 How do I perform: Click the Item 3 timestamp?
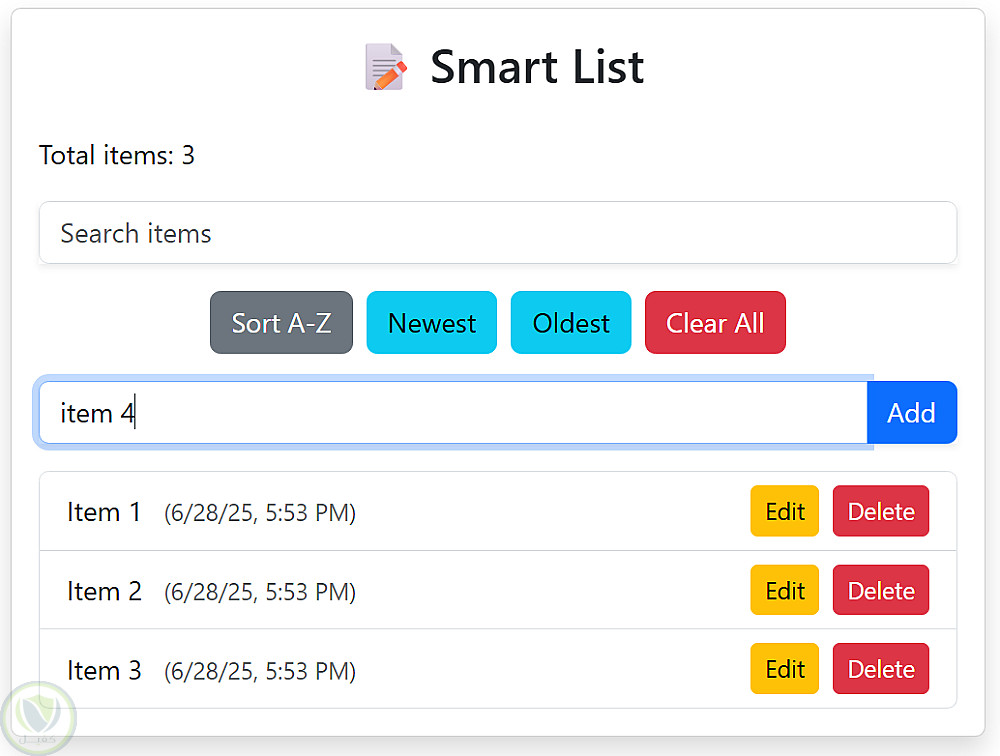tap(260, 670)
